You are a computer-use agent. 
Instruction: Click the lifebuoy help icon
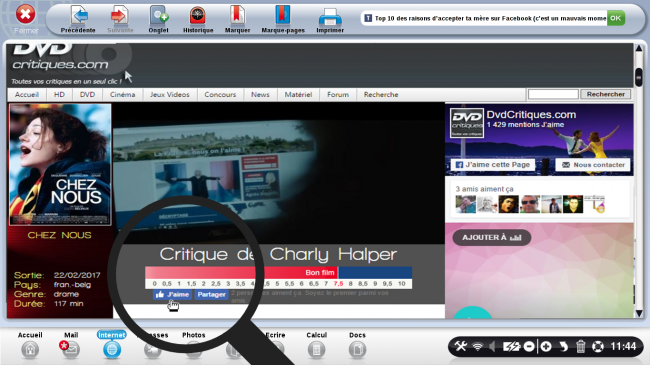[x=598, y=346]
